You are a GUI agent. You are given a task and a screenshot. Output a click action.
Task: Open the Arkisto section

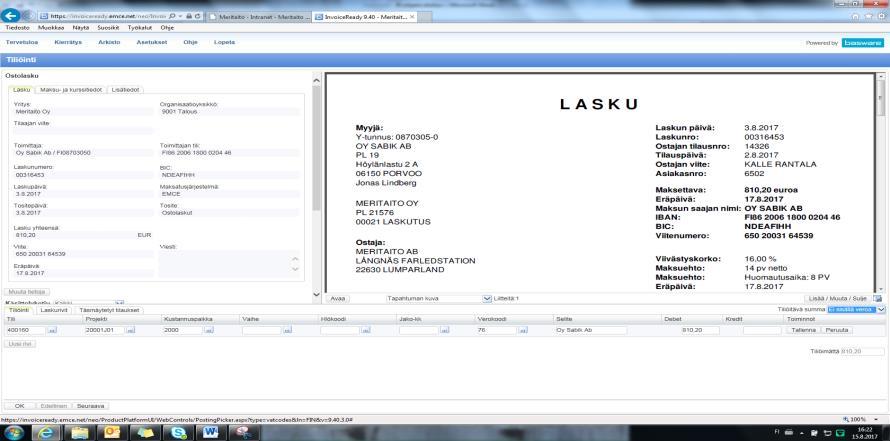click(109, 43)
